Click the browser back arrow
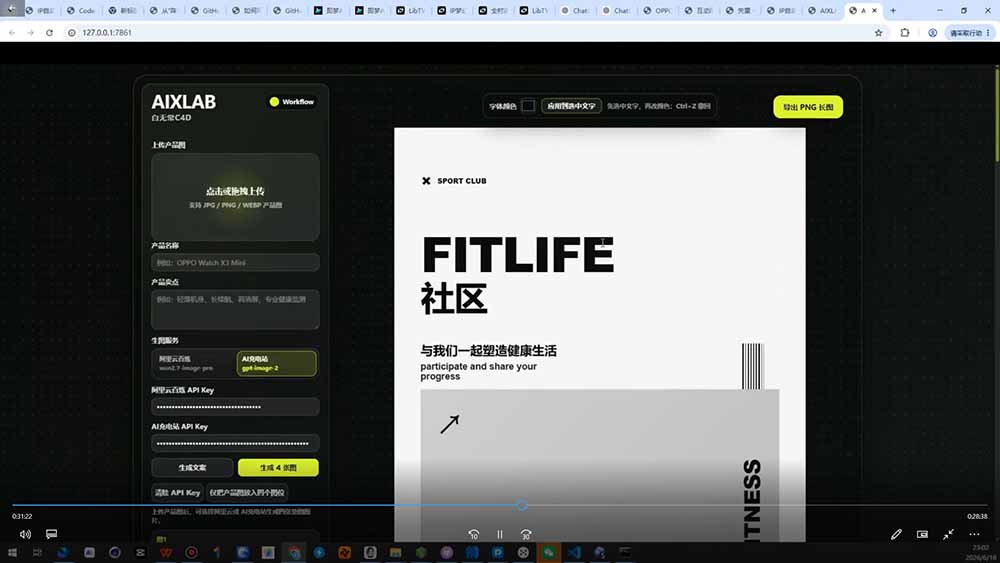 (12, 33)
